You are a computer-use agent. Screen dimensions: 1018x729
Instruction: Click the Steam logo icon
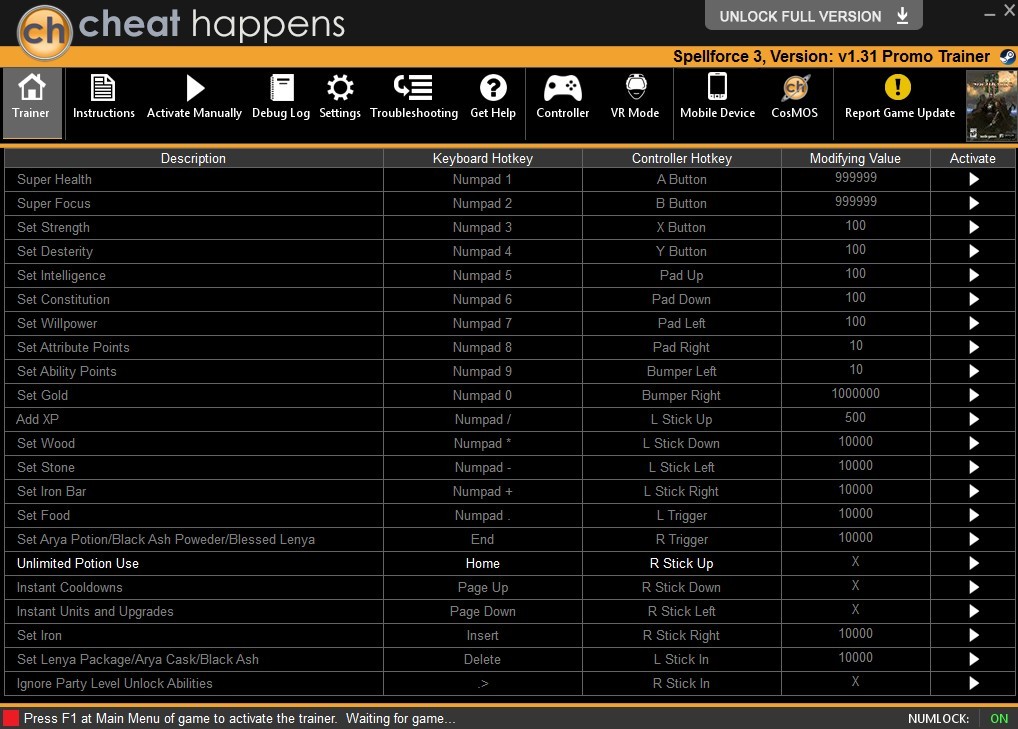pyautogui.click(x=1007, y=56)
